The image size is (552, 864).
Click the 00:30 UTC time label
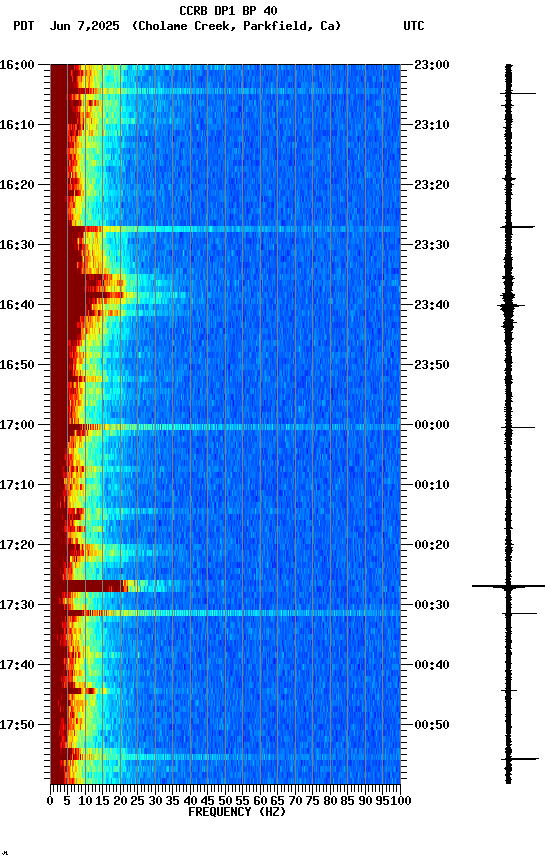coord(432,606)
